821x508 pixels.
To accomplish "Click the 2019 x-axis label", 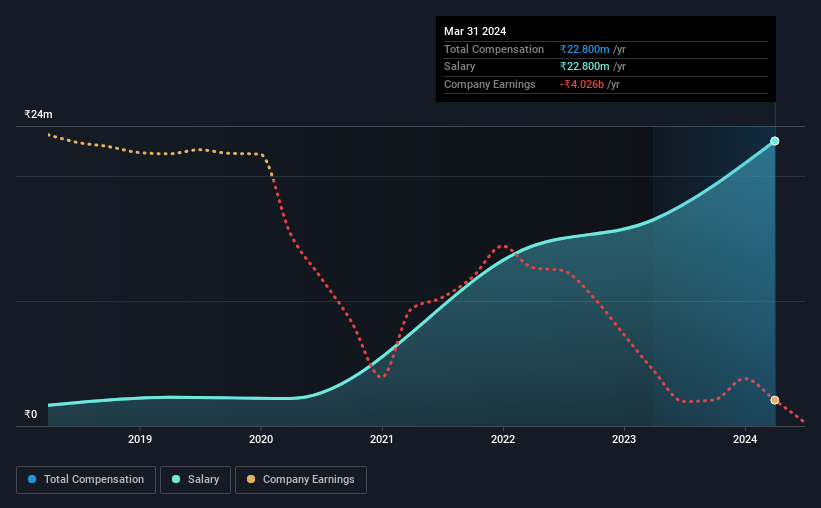I will pos(140,439).
